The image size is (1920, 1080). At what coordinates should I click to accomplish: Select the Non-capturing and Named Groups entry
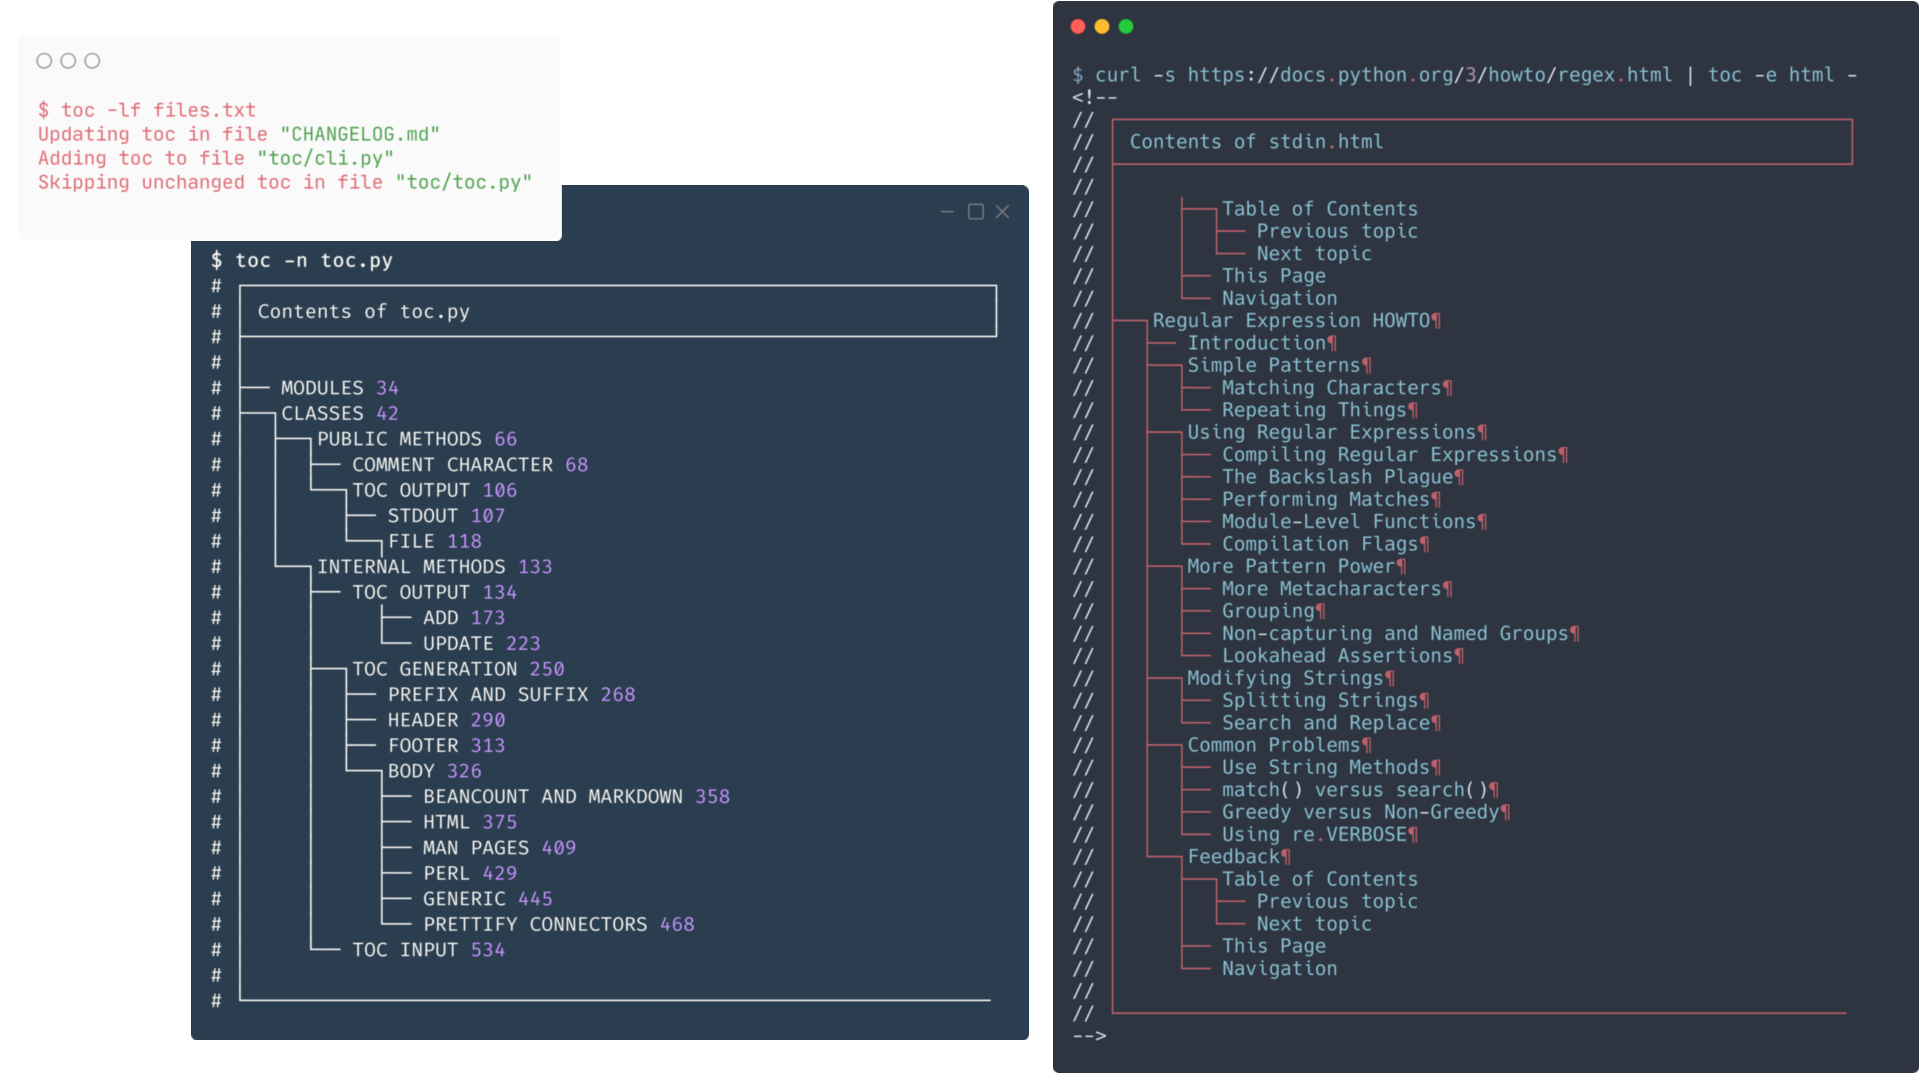click(x=1401, y=634)
